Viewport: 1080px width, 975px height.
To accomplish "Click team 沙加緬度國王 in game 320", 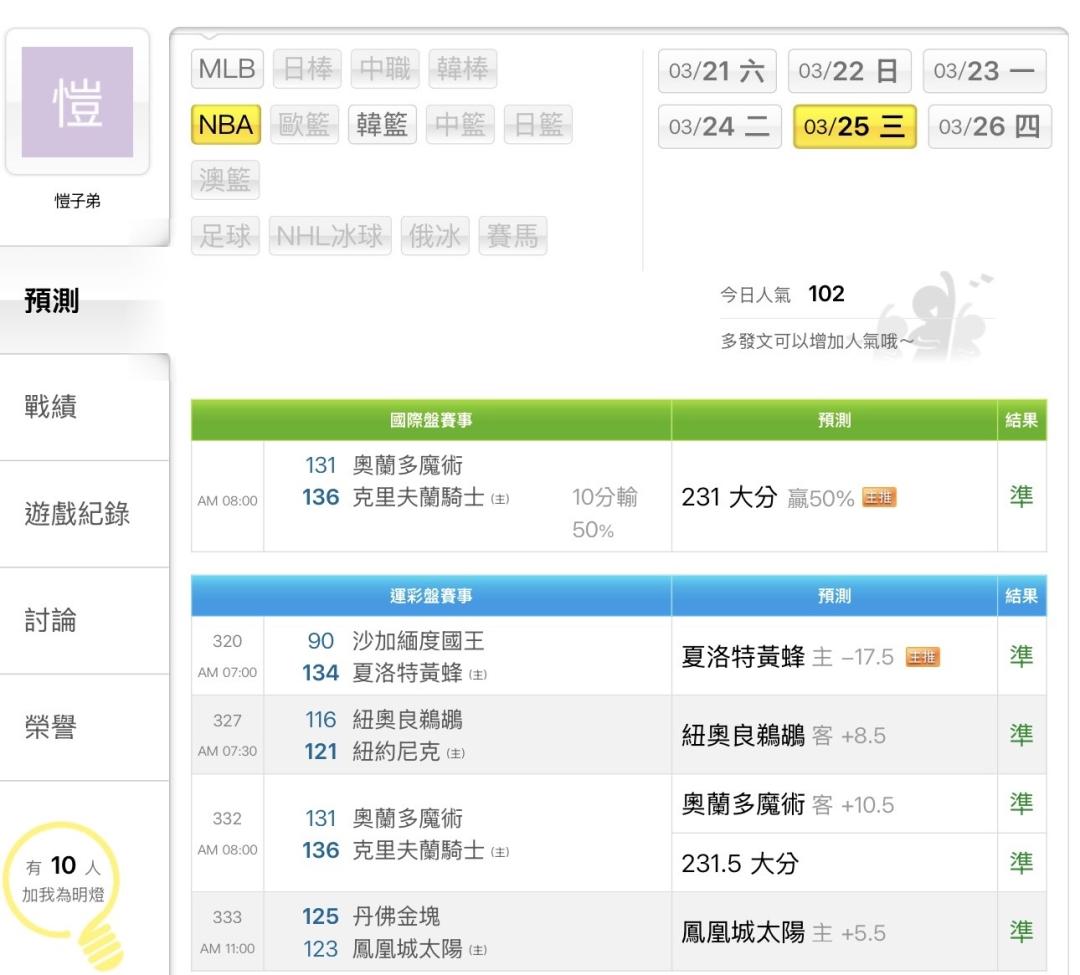I will click(x=419, y=641).
